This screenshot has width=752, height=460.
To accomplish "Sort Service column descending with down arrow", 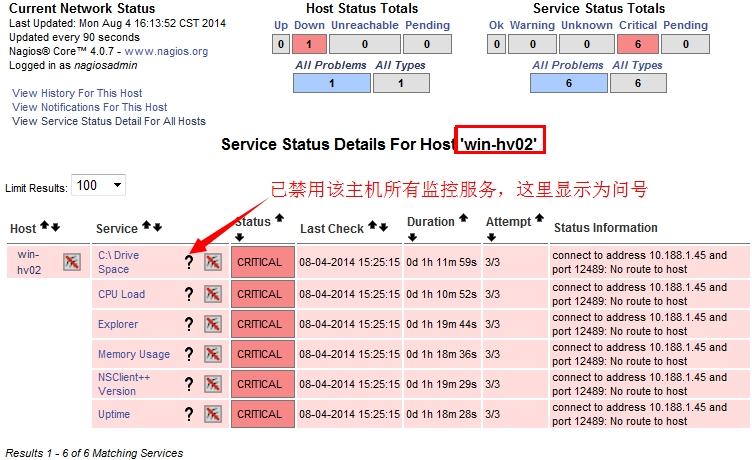I will [x=157, y=227].
